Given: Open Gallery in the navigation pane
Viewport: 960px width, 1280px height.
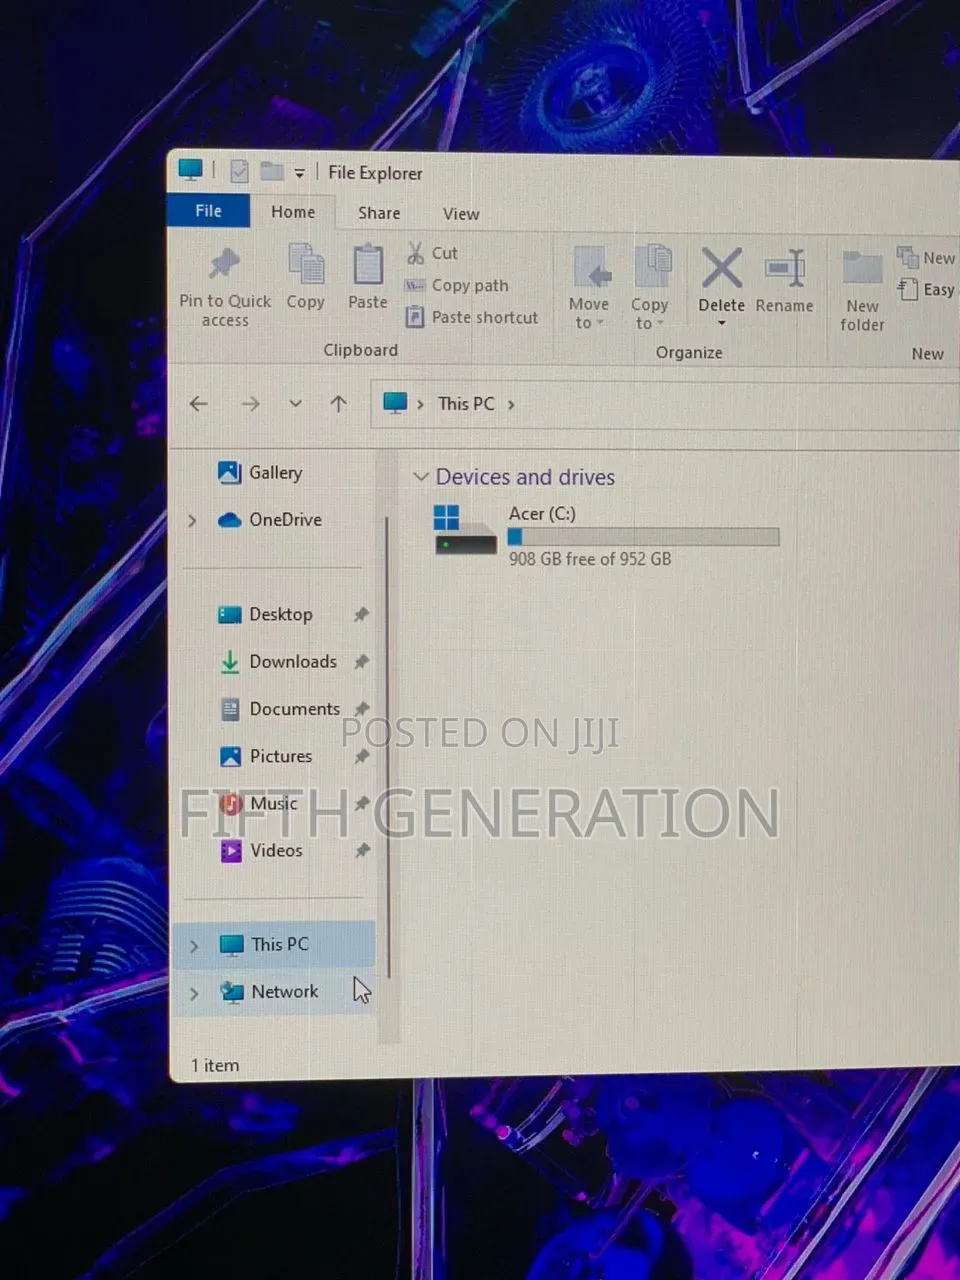Looking at the screenshot, I should point(260,472).
